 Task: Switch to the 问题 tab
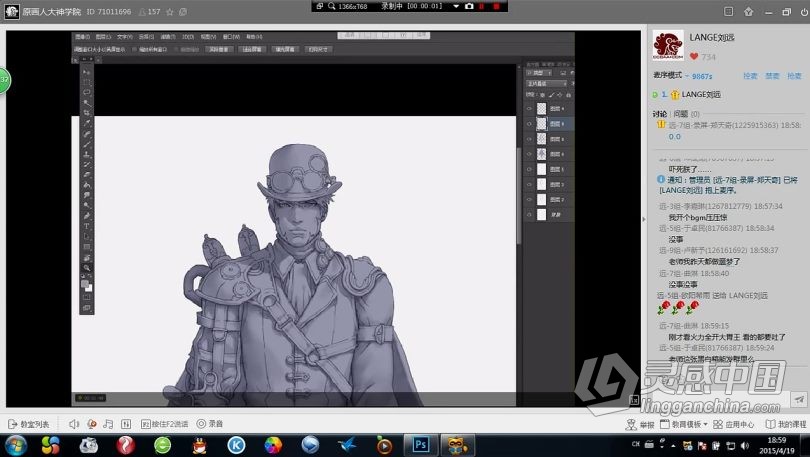click(680, 114)
